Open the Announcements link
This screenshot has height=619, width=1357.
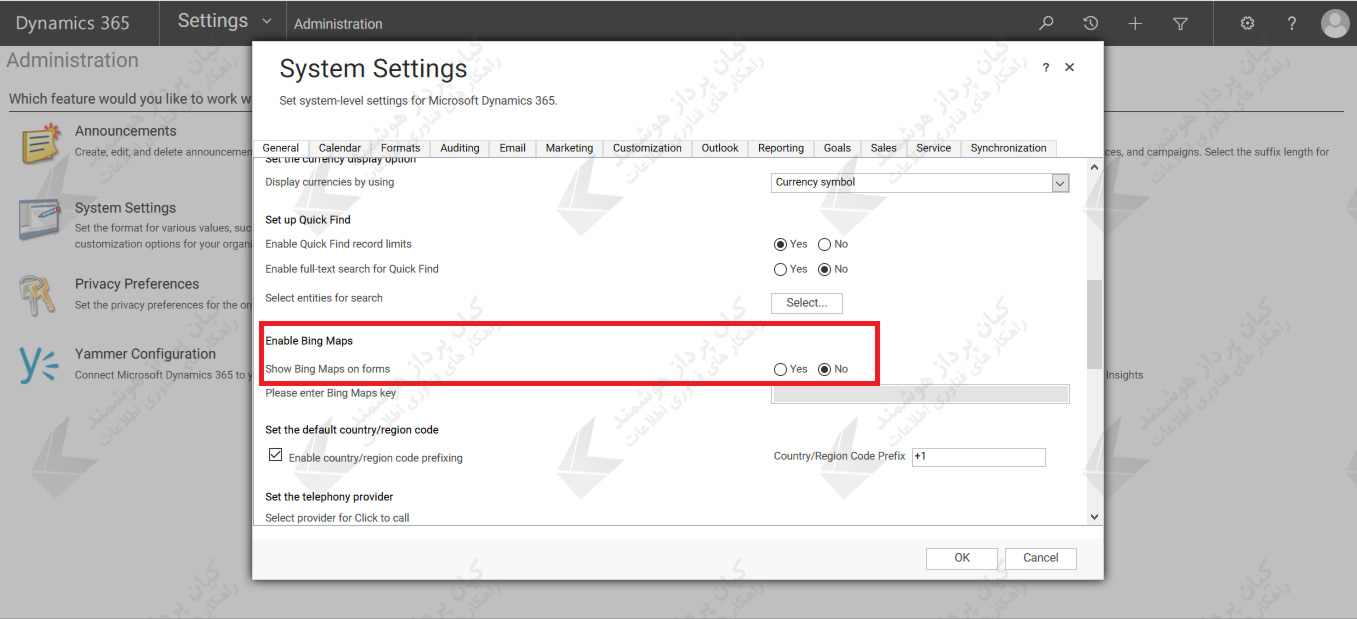click(125, 131)
